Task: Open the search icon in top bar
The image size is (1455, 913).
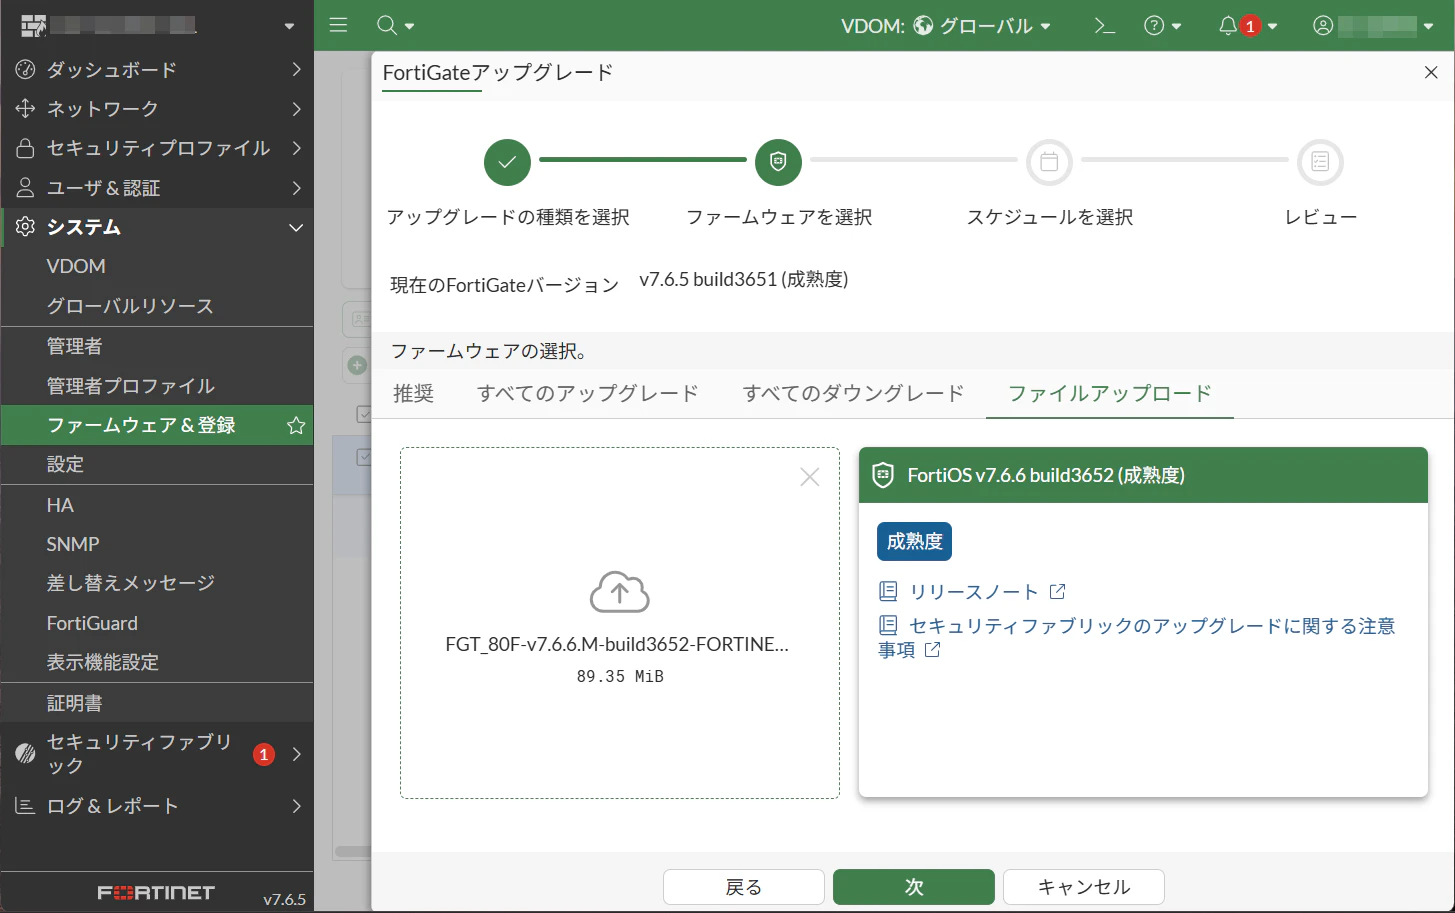Action: coord(387,25)
